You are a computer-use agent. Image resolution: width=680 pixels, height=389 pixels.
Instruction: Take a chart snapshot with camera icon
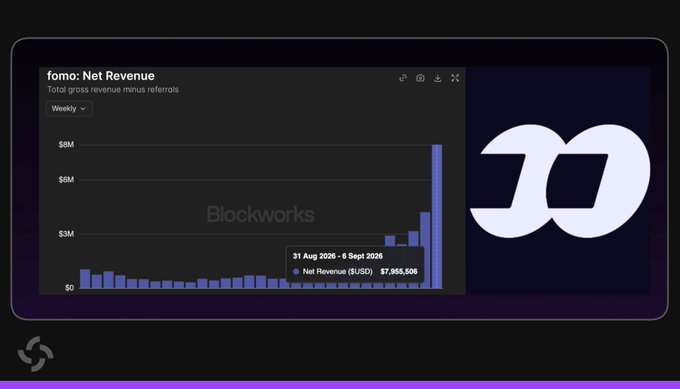pyautogui.click(x=420, y=78)
